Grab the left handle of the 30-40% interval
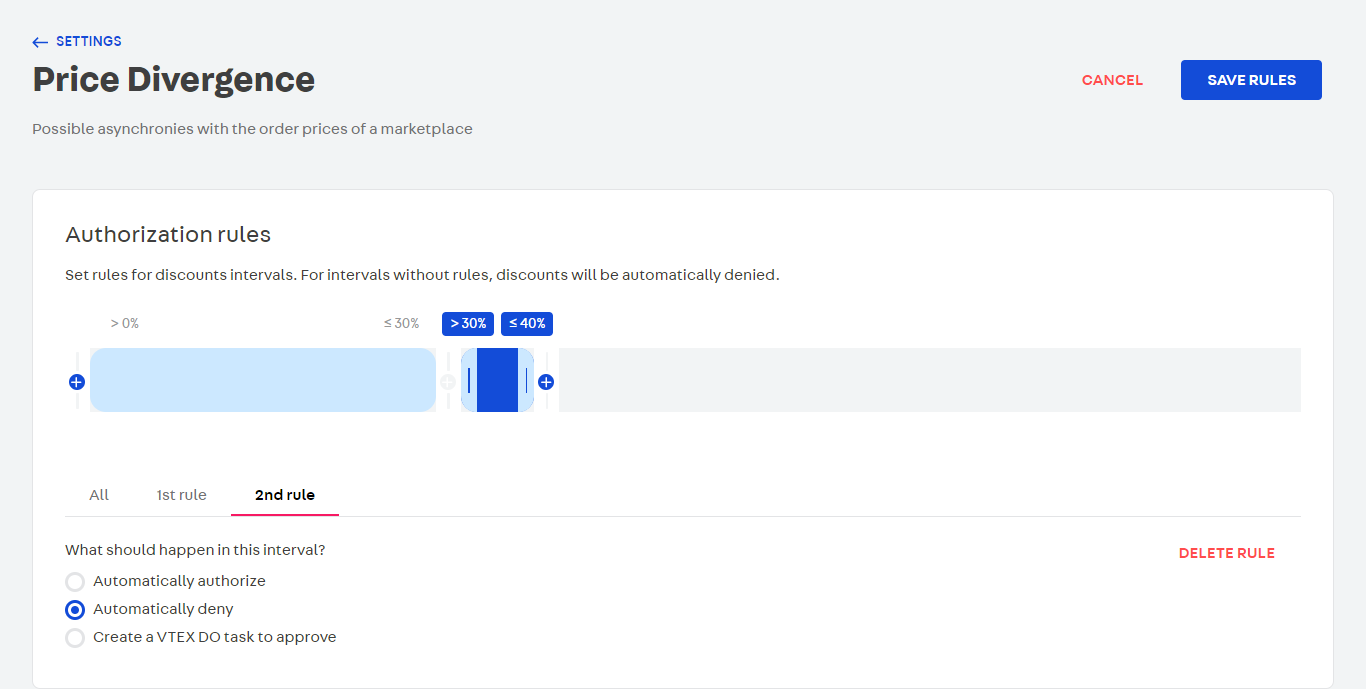The image size is (1366, 689). tap(468, 381)
